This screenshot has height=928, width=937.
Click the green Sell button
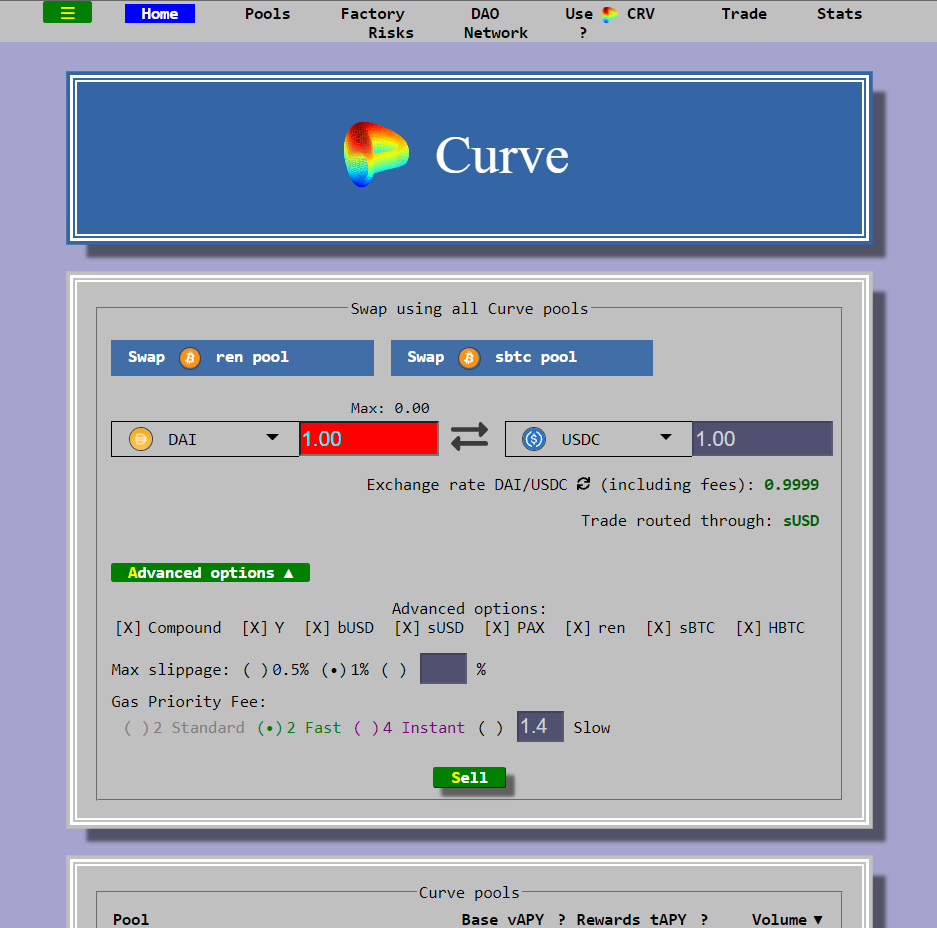coord(469,777)
